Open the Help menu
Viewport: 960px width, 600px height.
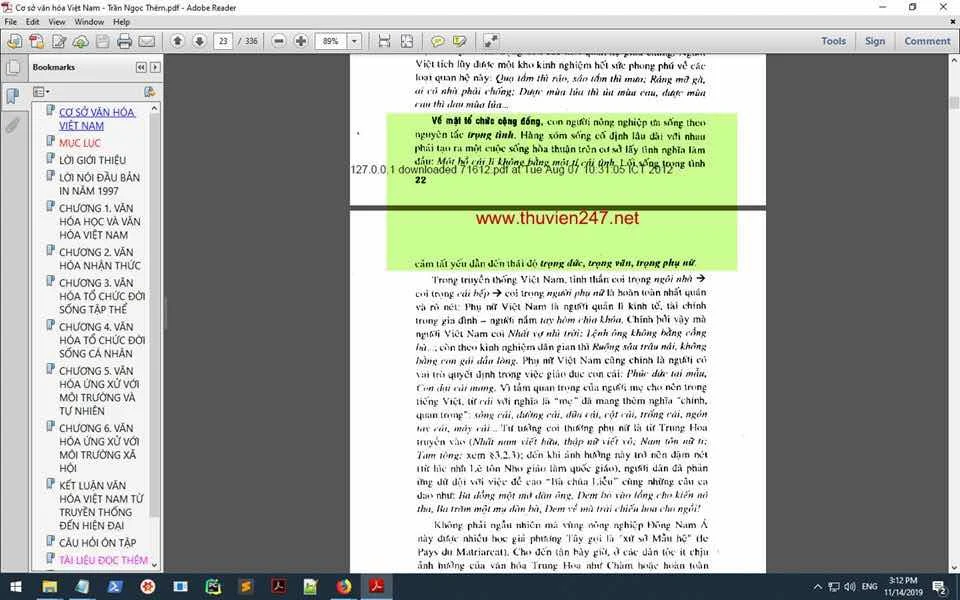coord(121,21)
